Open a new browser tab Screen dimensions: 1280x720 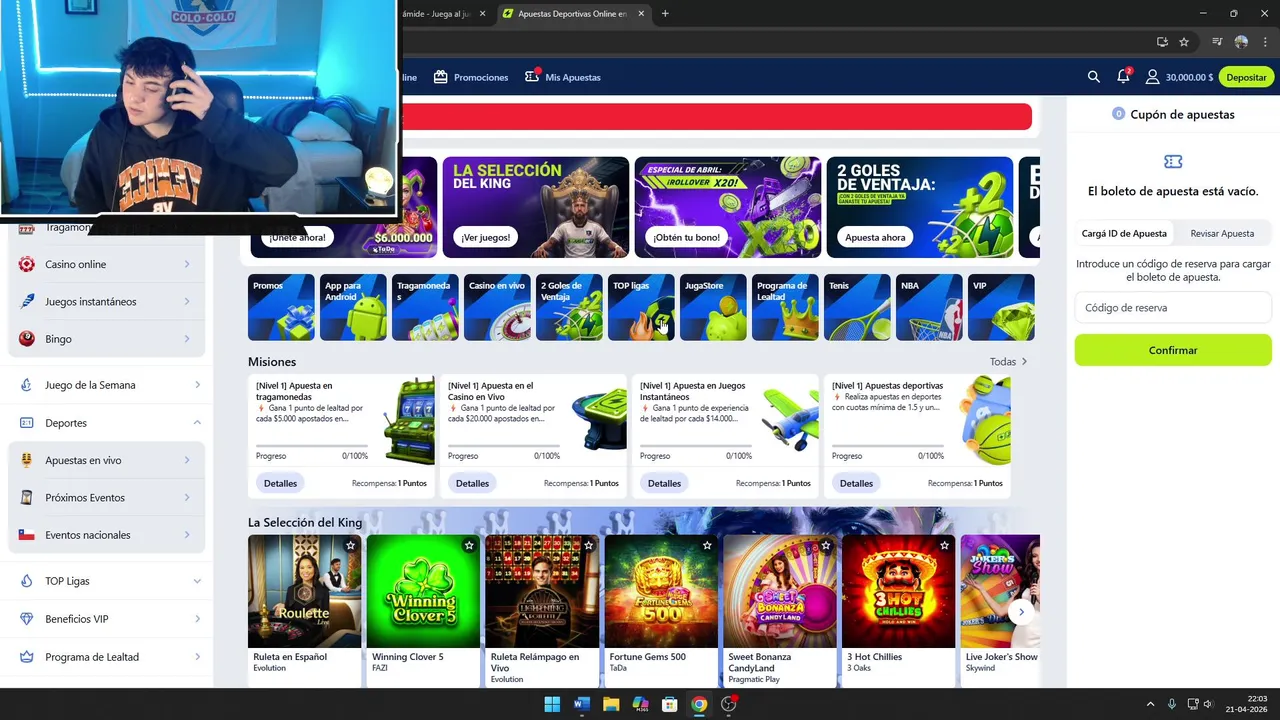pyautogui.click(x=665, y=14)
